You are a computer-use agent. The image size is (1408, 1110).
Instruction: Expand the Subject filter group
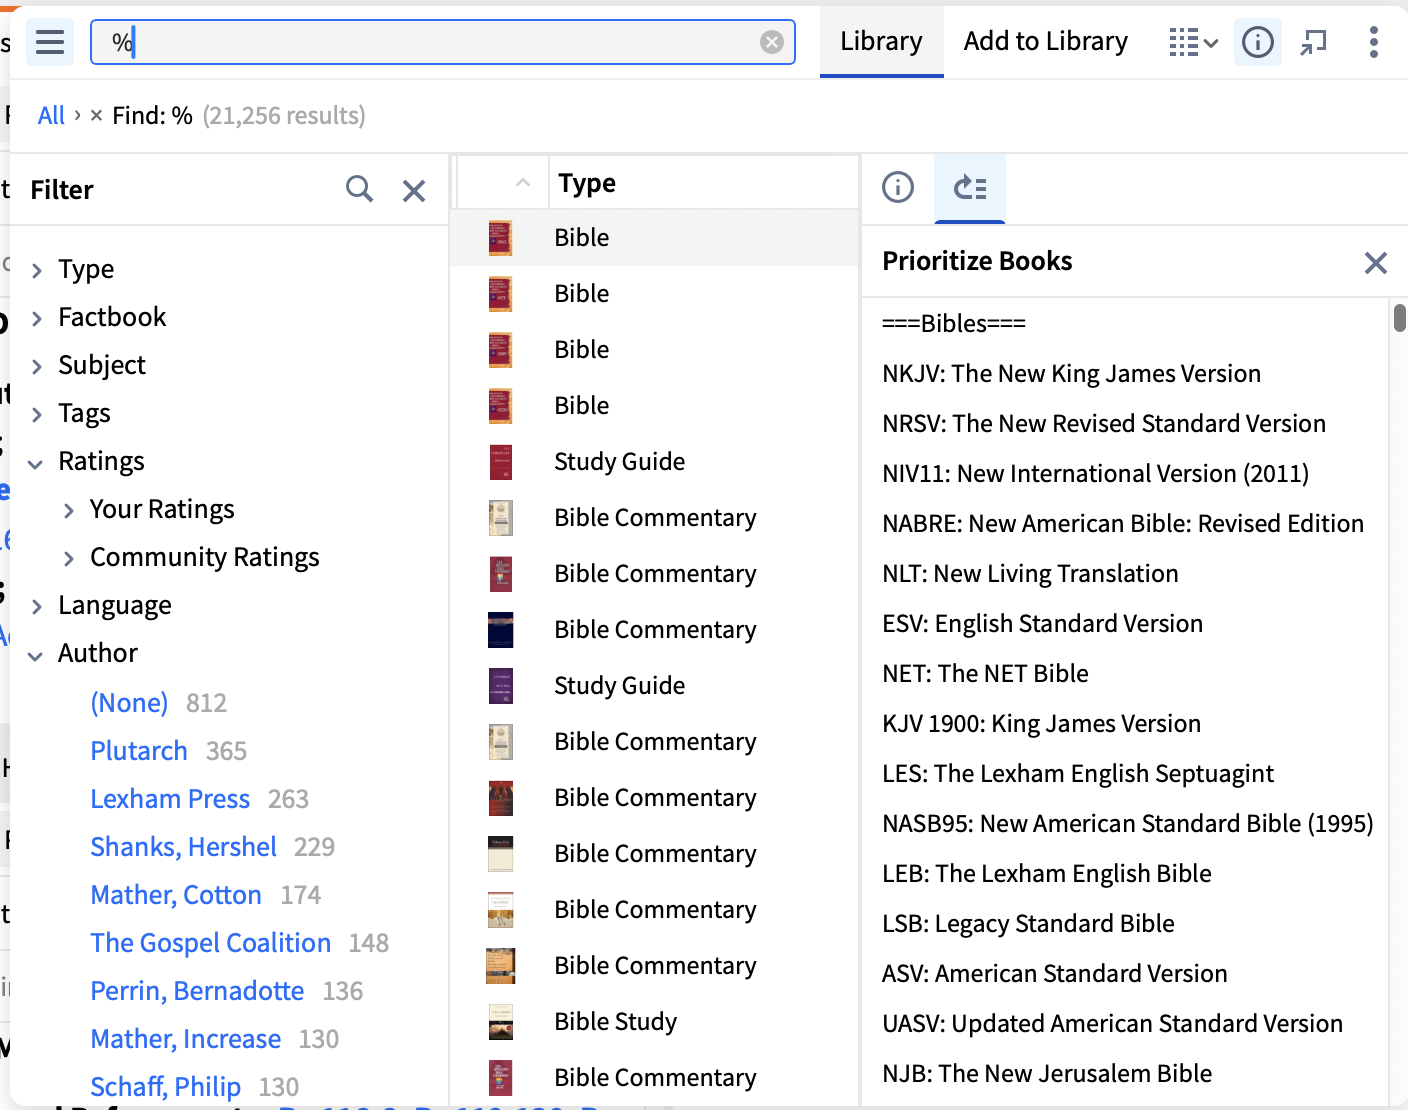point(37,366)
